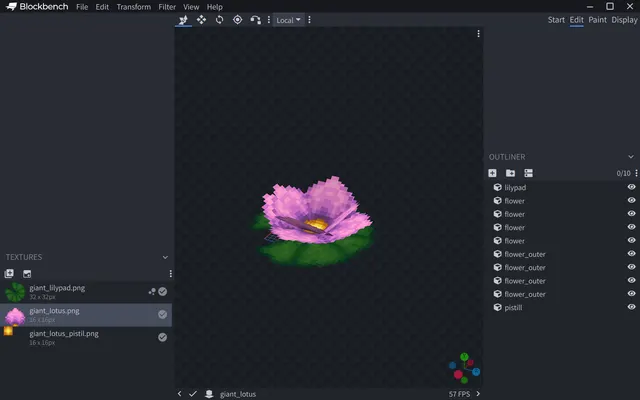Go to previous tab arrow in status bar
Screen dimensions: 640x400
[180, 394]
